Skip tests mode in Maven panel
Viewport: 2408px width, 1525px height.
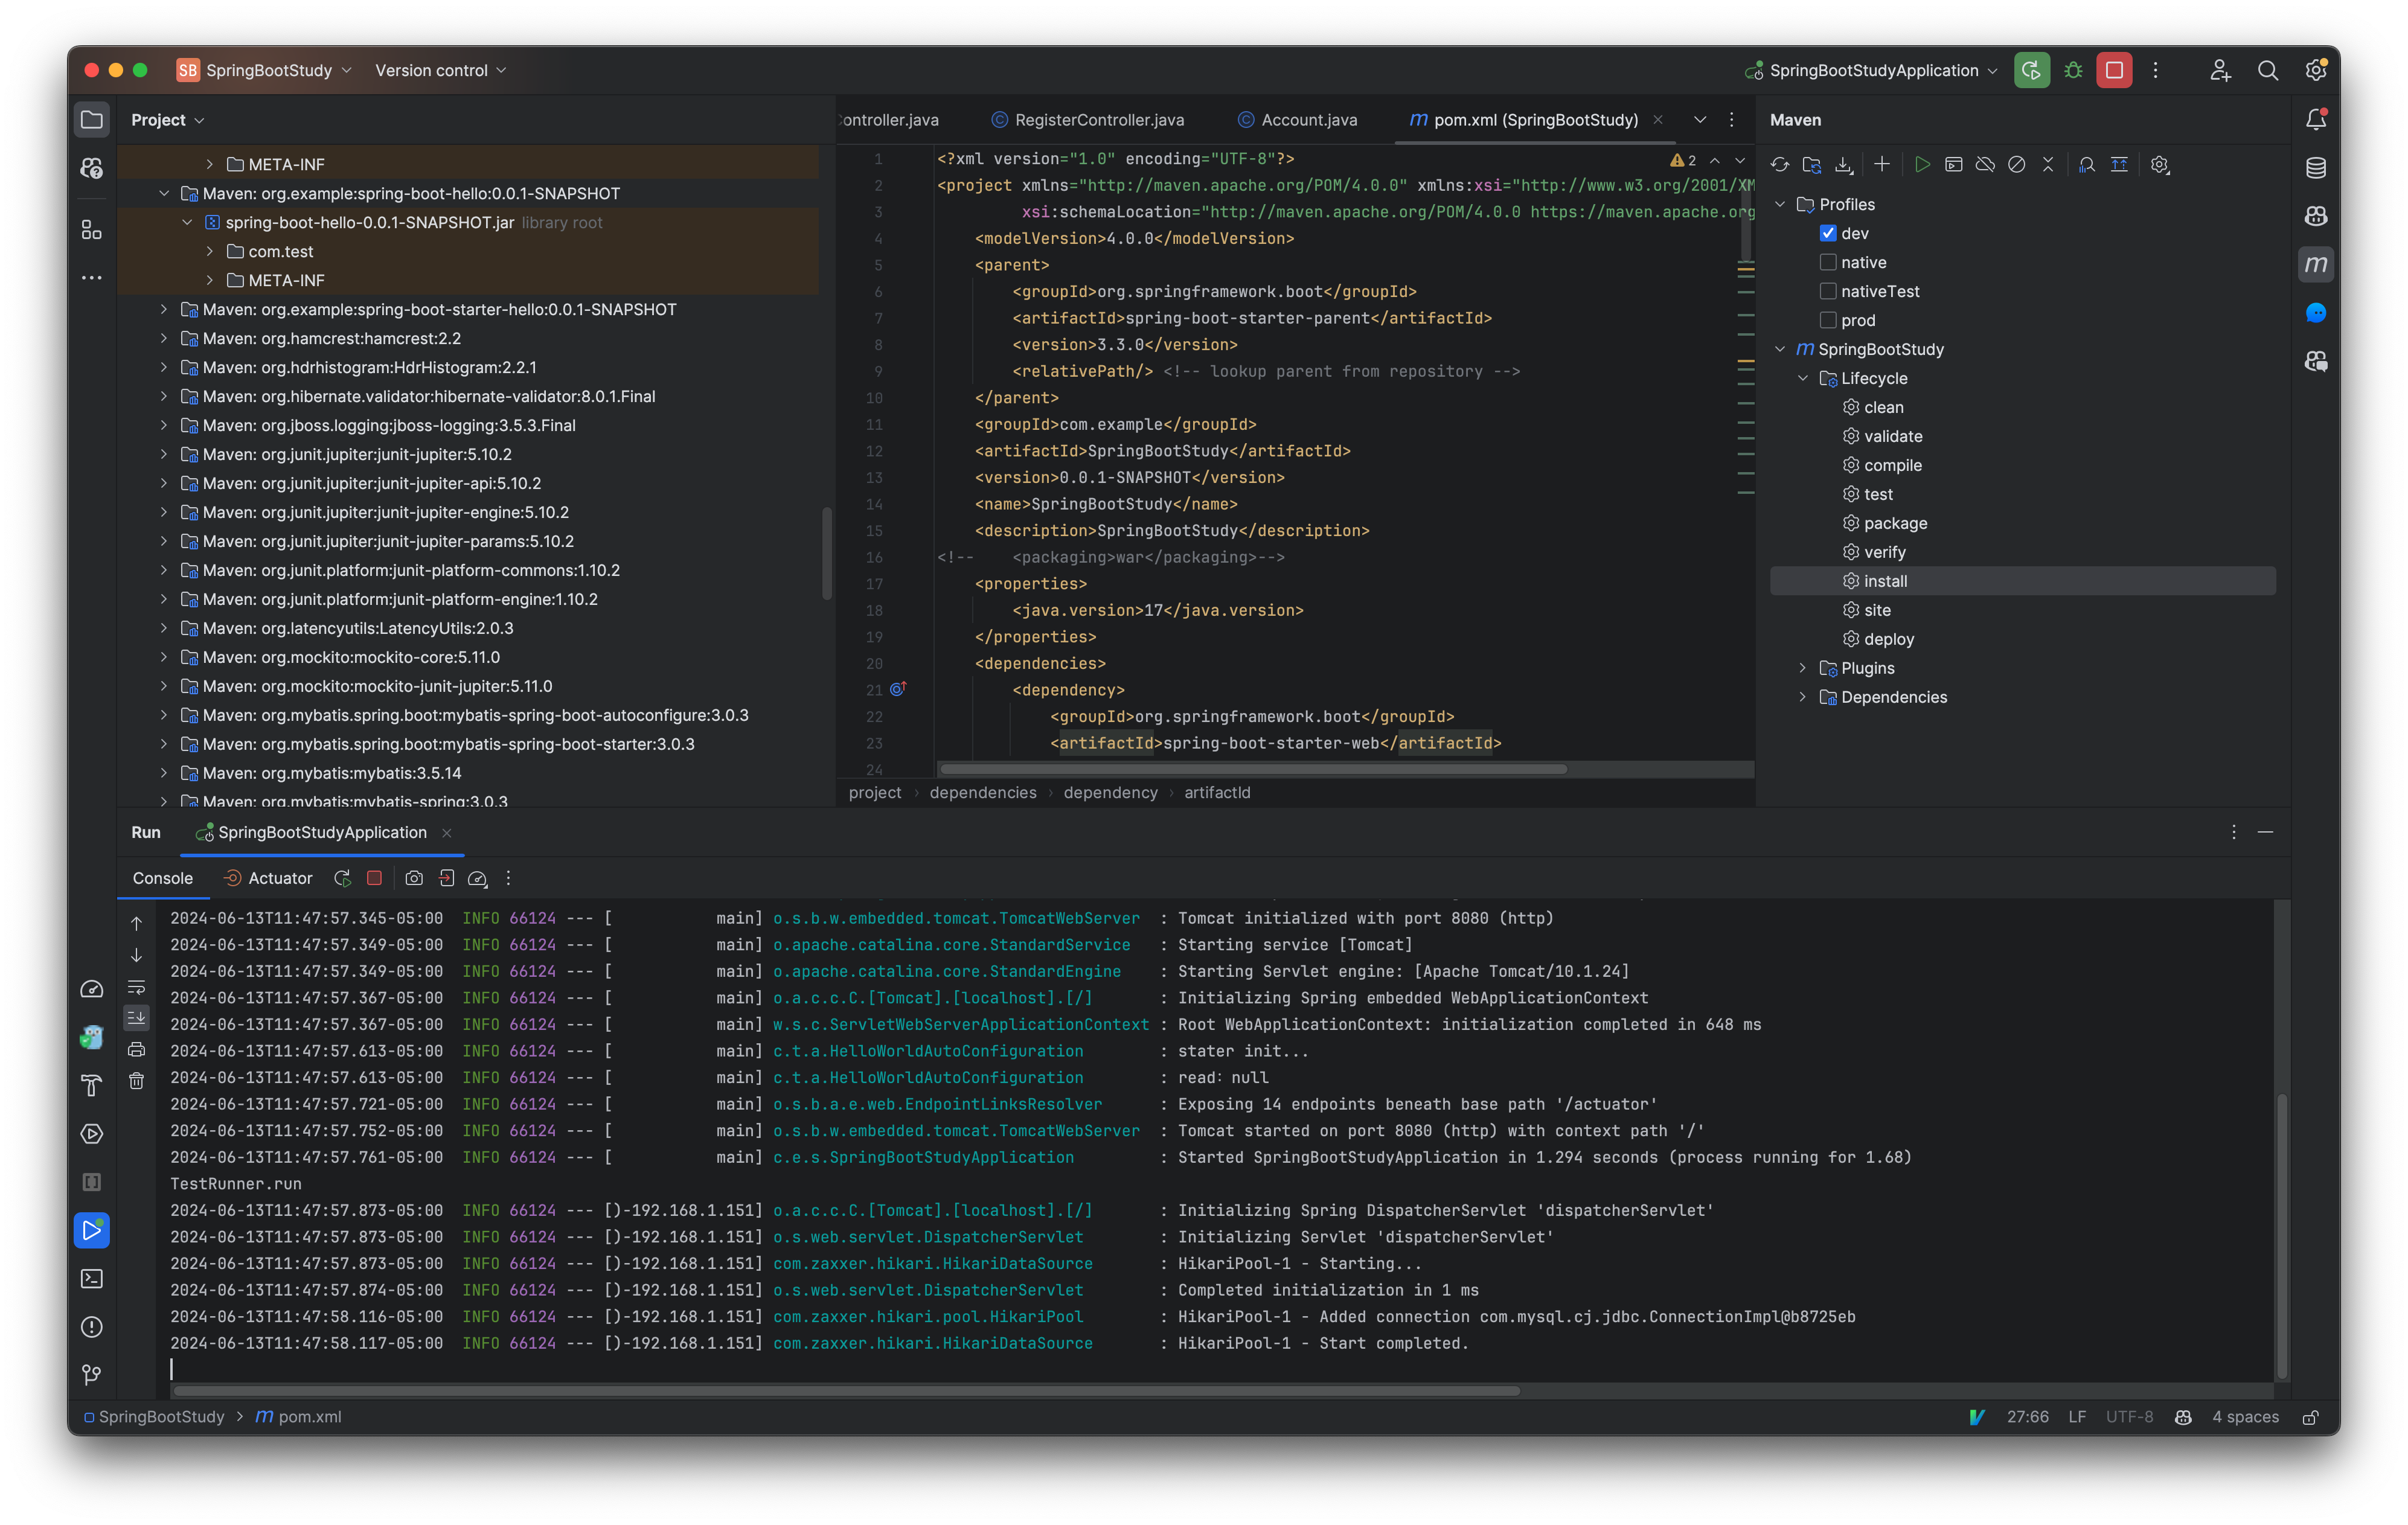[2016, 164]
